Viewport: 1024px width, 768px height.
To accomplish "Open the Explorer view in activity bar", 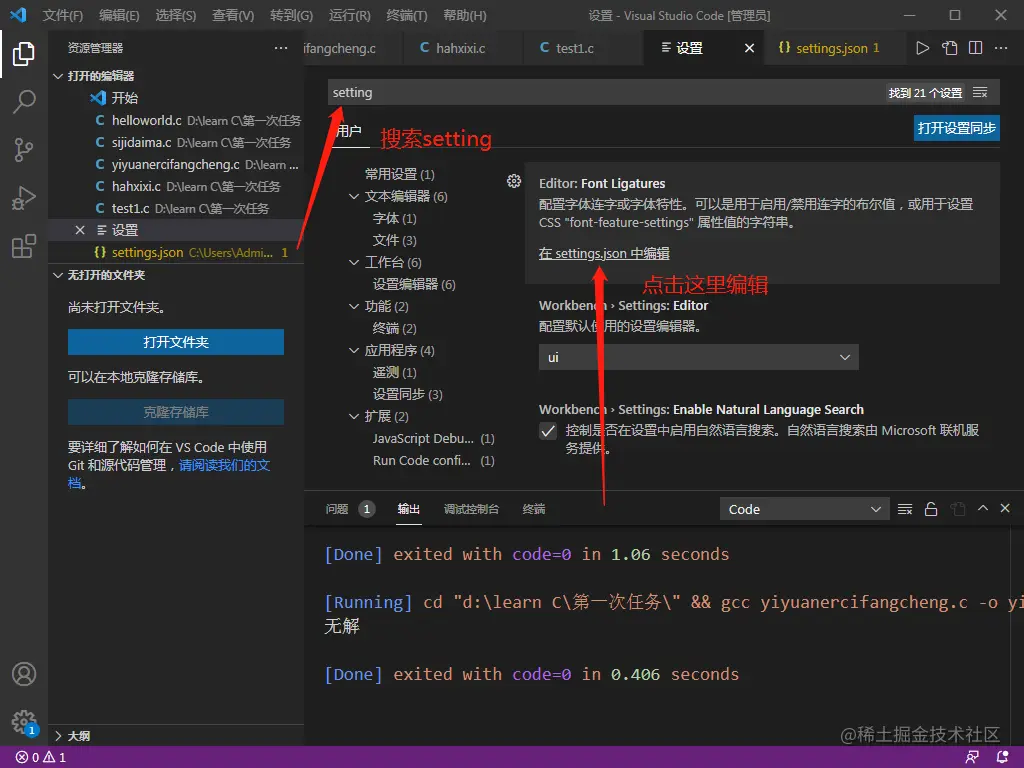I will pos(24,54).
